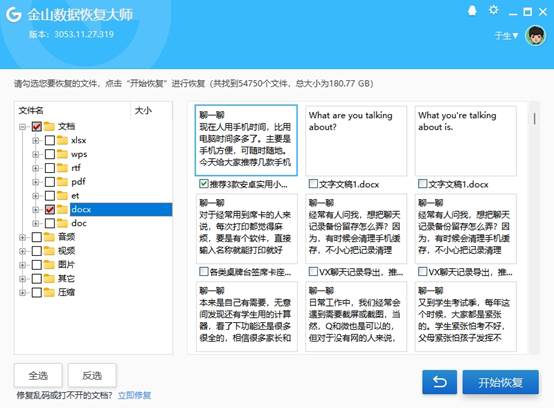Click the 音频 folder icon
554x408 pixels.
(x=49, y=237)
